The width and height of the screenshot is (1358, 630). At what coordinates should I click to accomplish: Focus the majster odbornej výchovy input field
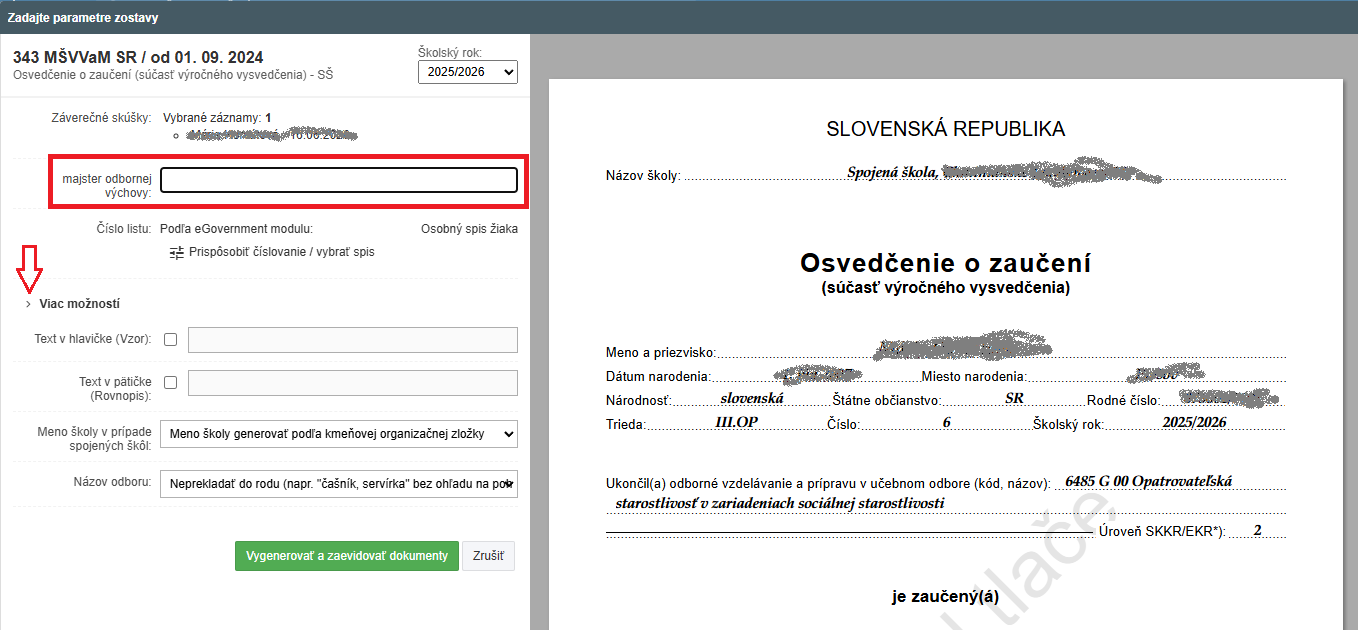(x=339, y=180)
